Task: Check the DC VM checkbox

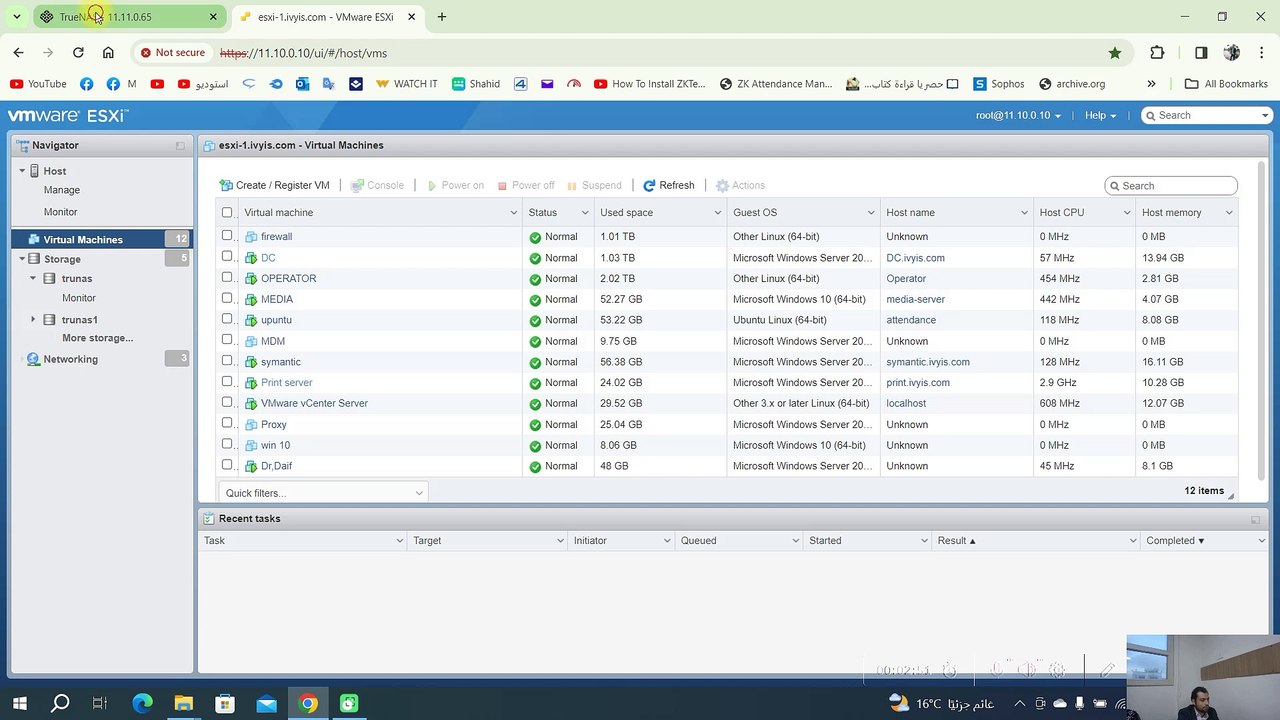Action: point(227,257)
